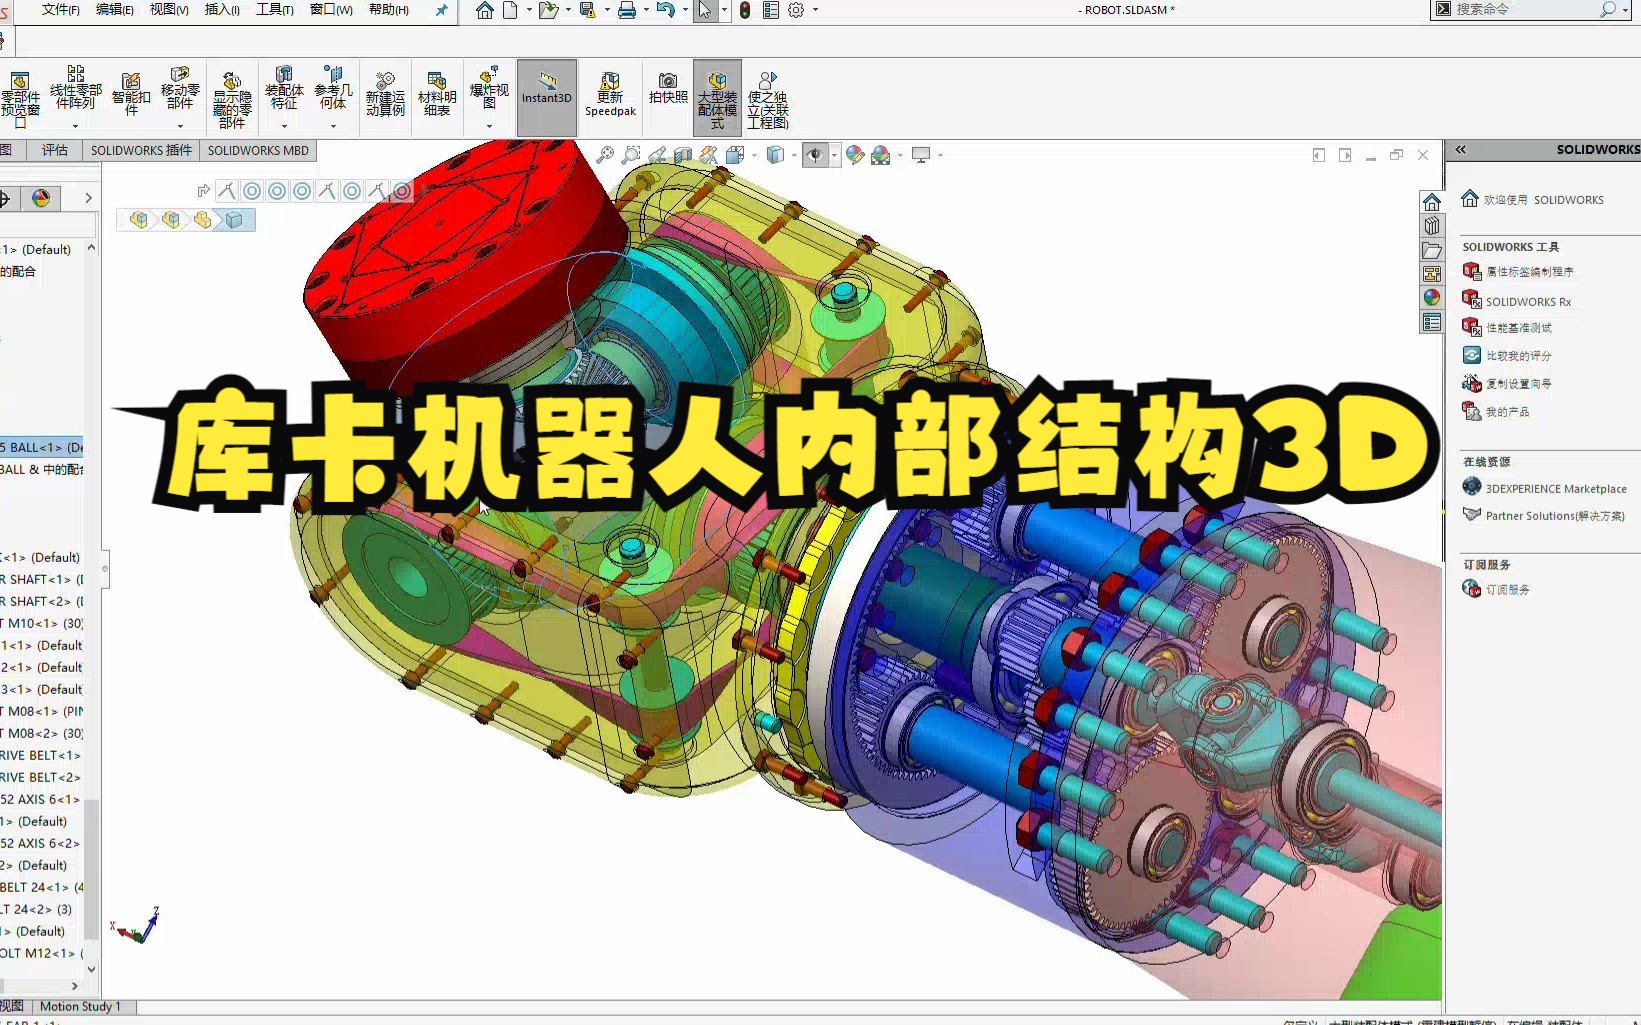Click Edit Appearance color ball icon
Viewport: 1641px width, 1025px height.
[x=854, y=155]
